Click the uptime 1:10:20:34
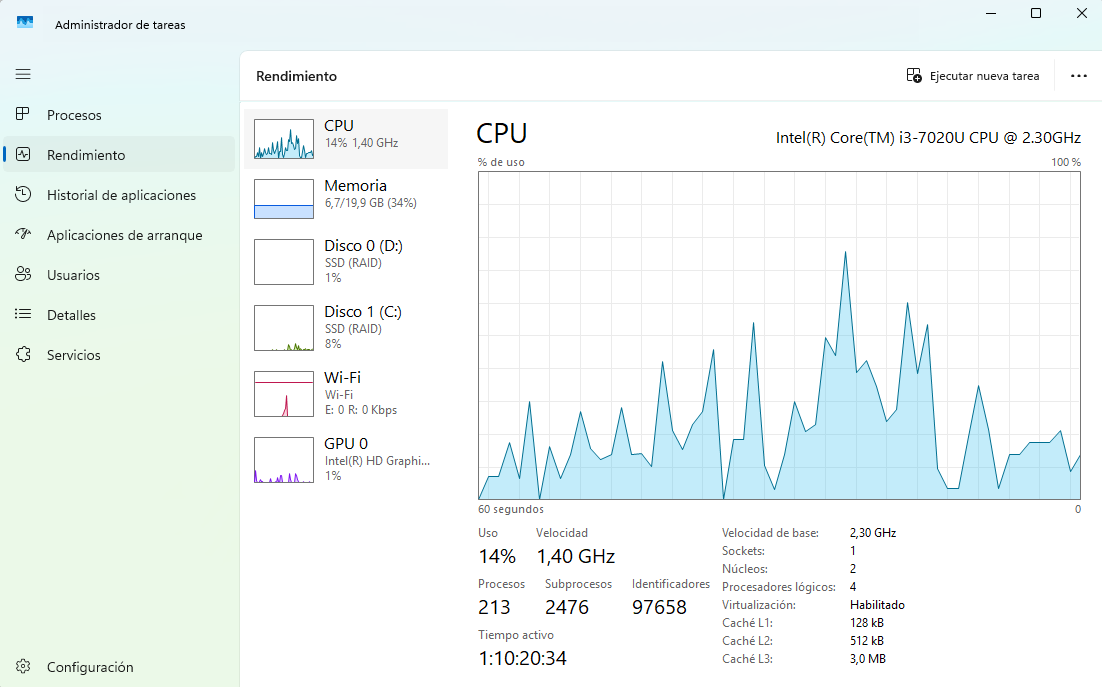 tap(522, 658)
